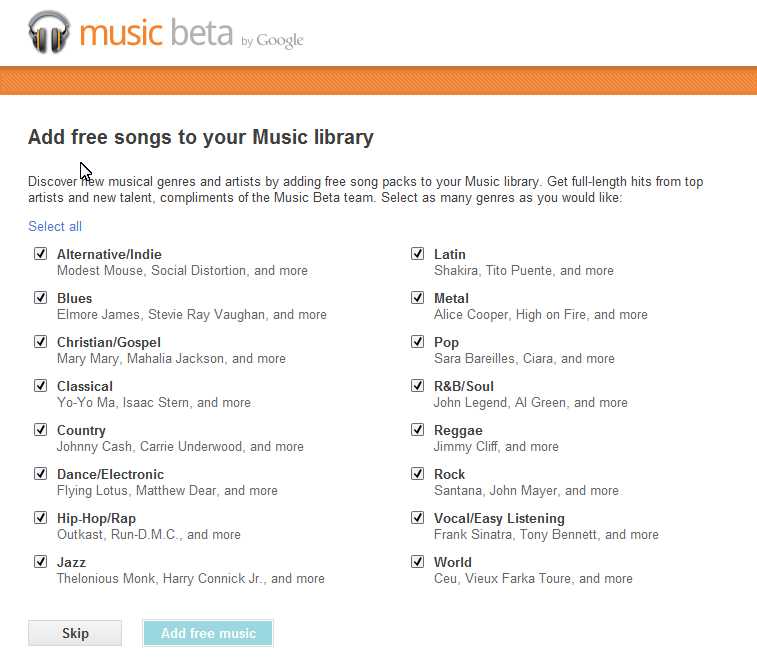Deselect the Classical genre checkbox
The image size is (757, 661).
tap(41, 386)
